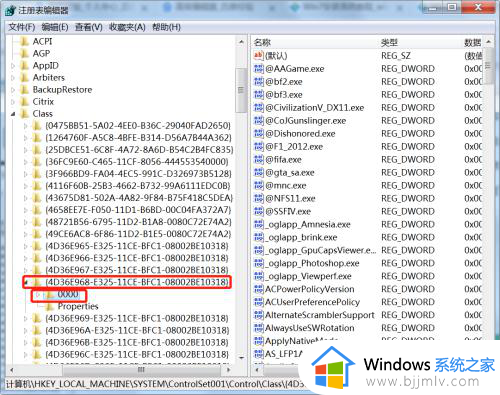Open the 文件(F) menu

(22, 27)
